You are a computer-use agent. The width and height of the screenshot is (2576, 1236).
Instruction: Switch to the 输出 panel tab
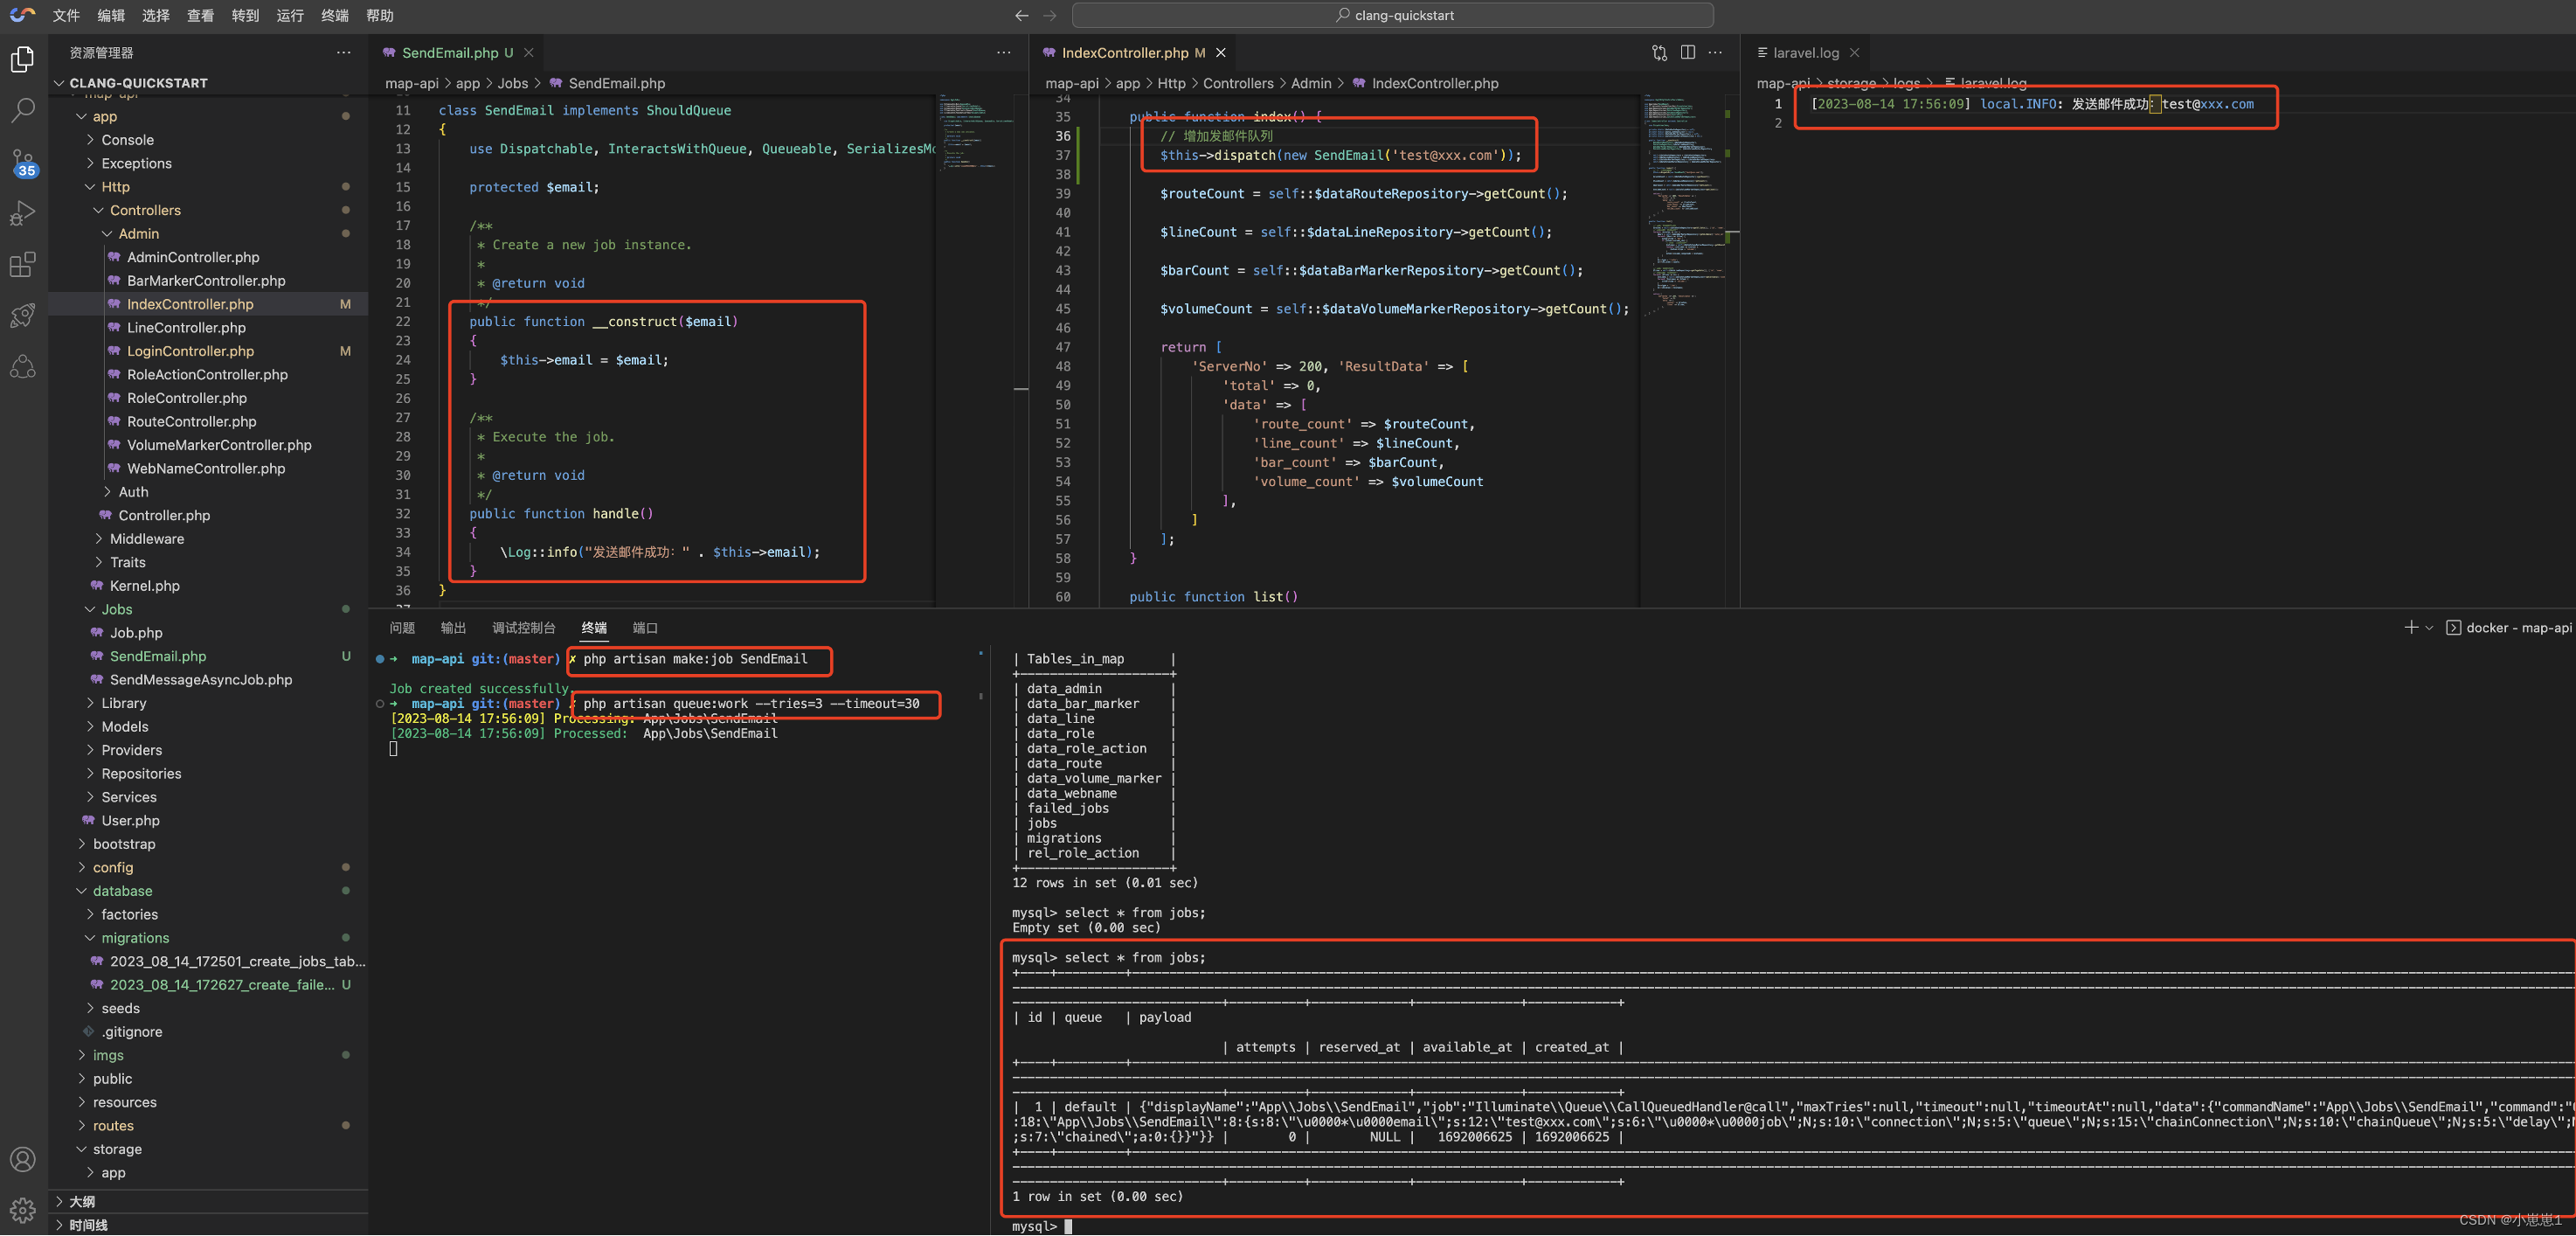tap(453, 628)
